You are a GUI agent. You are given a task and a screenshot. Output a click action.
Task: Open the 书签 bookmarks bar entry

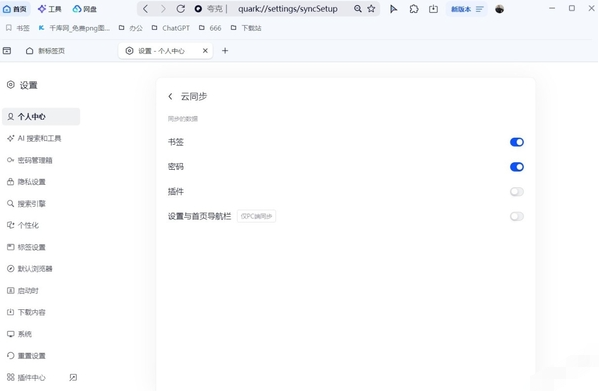[x=18, y=28]
